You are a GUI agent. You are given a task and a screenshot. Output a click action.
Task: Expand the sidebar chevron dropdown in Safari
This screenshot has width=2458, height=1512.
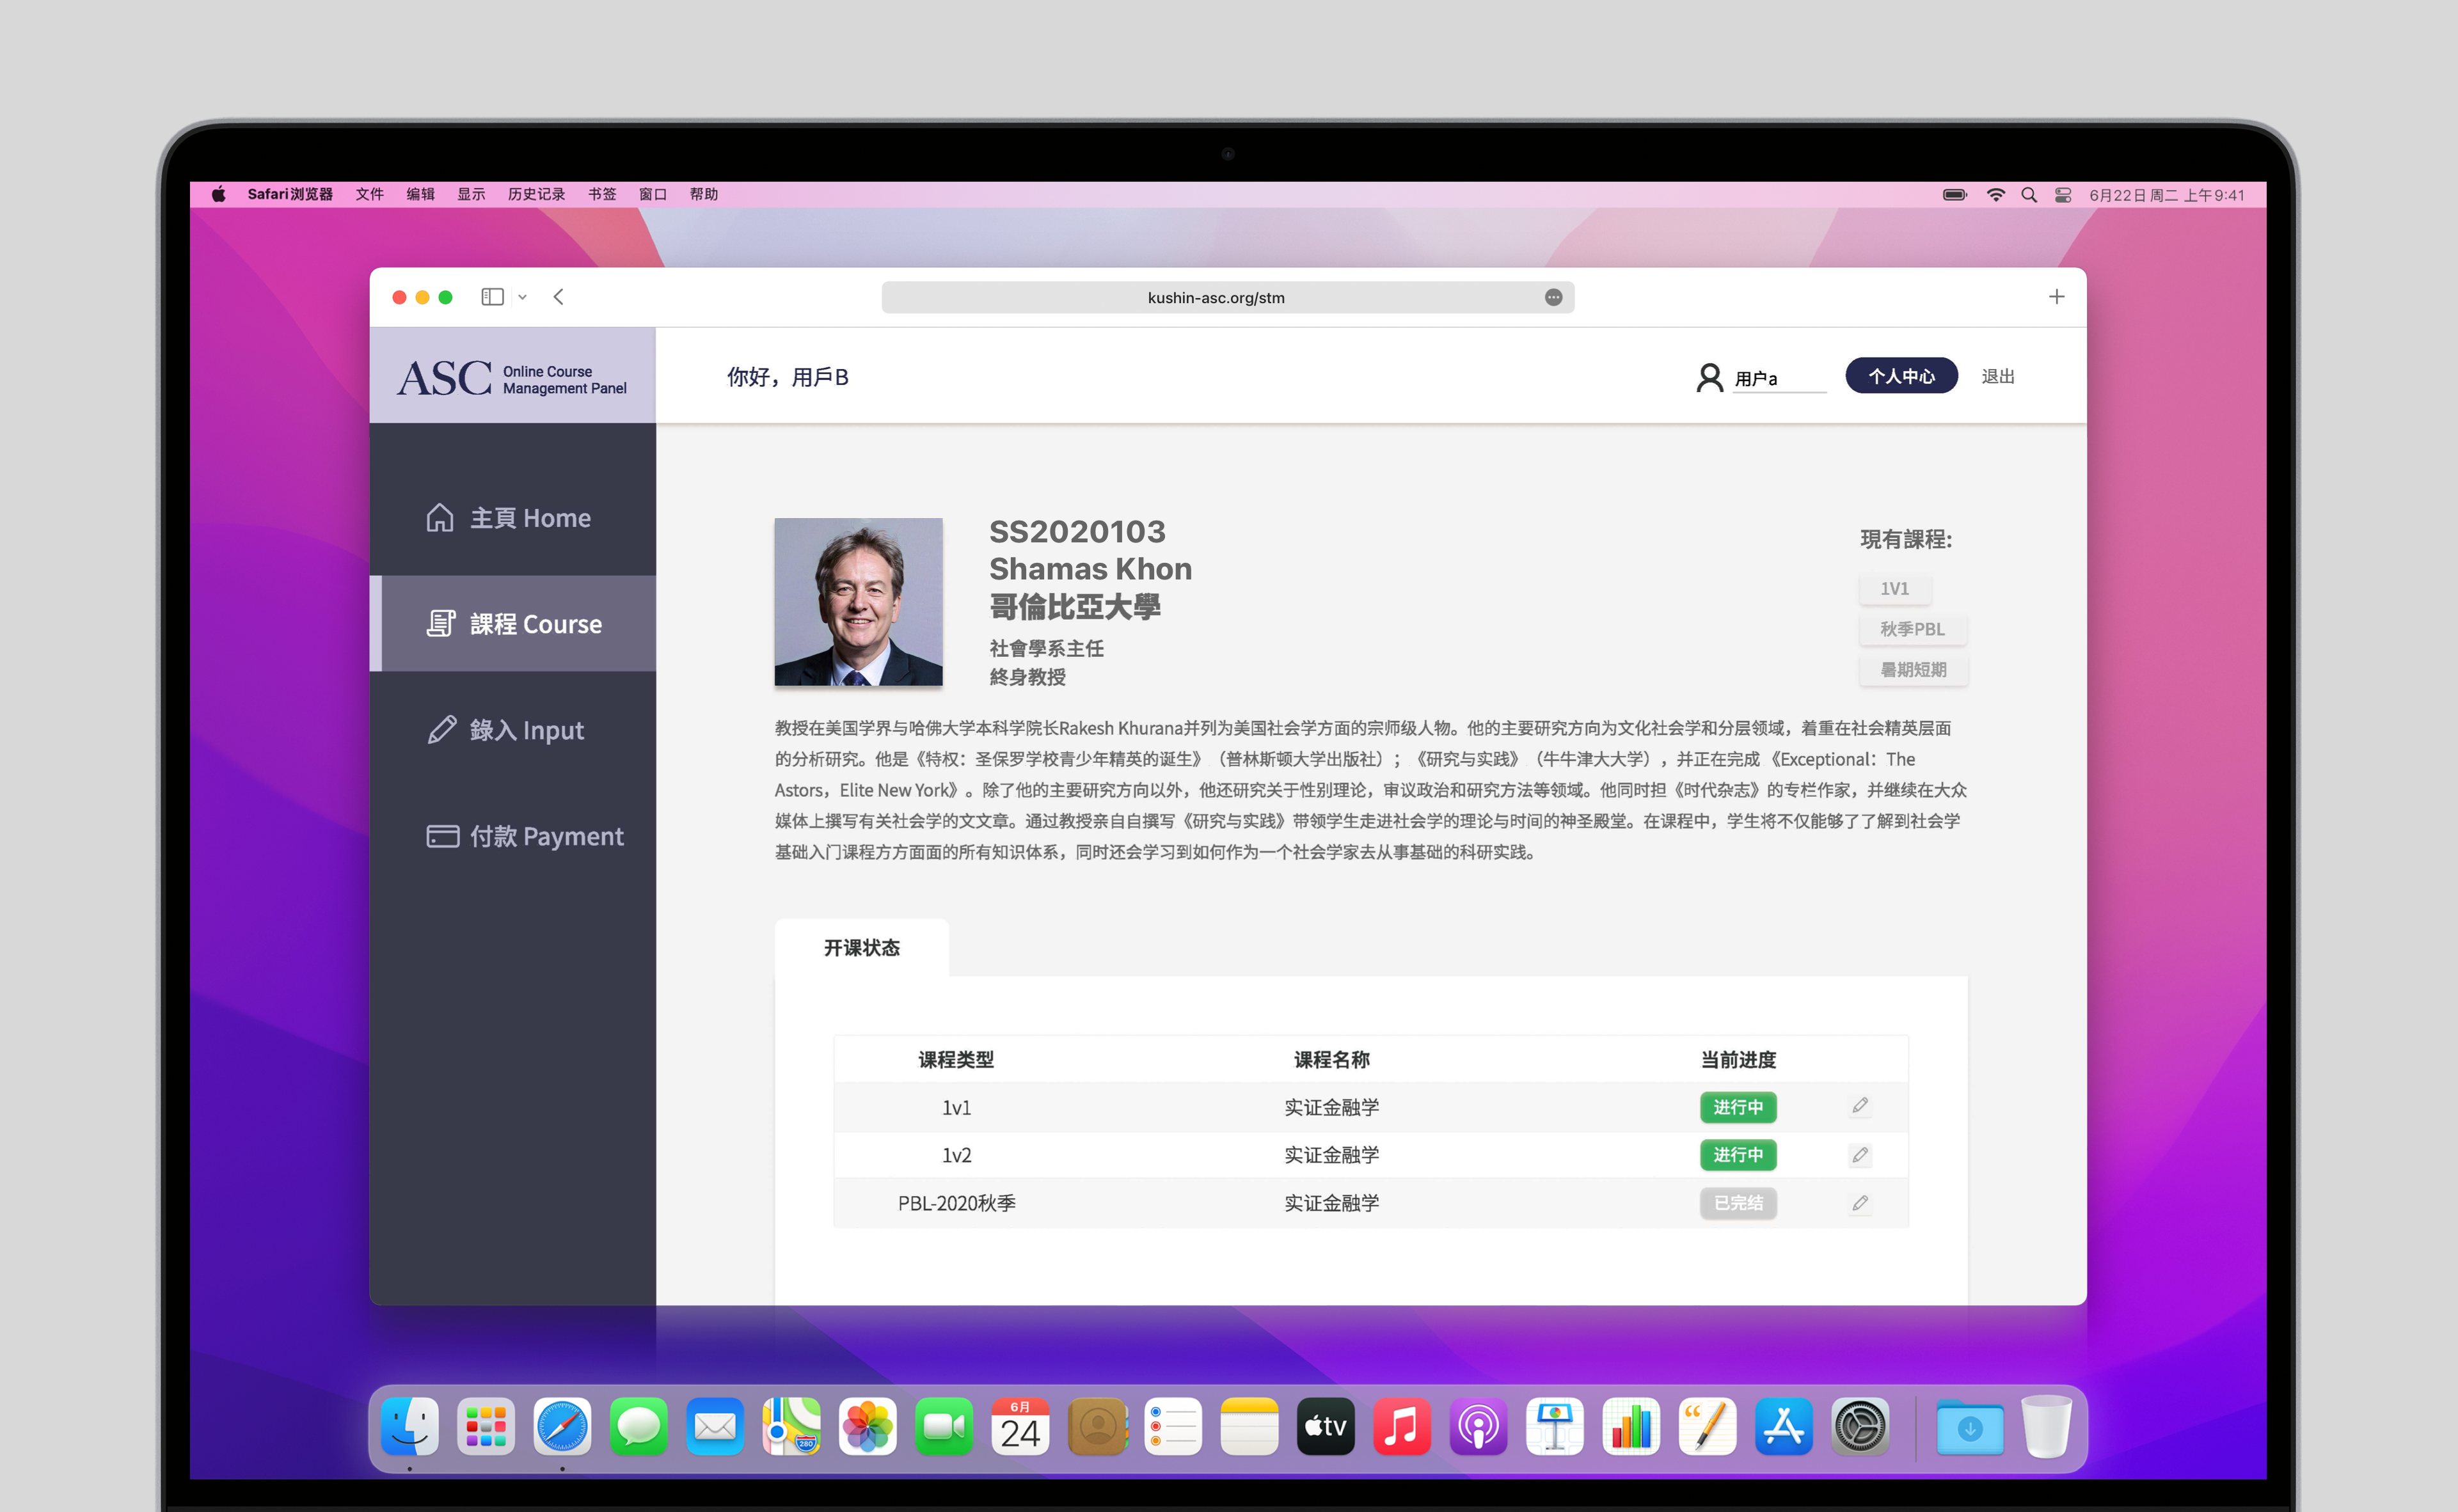coord(522,297)
